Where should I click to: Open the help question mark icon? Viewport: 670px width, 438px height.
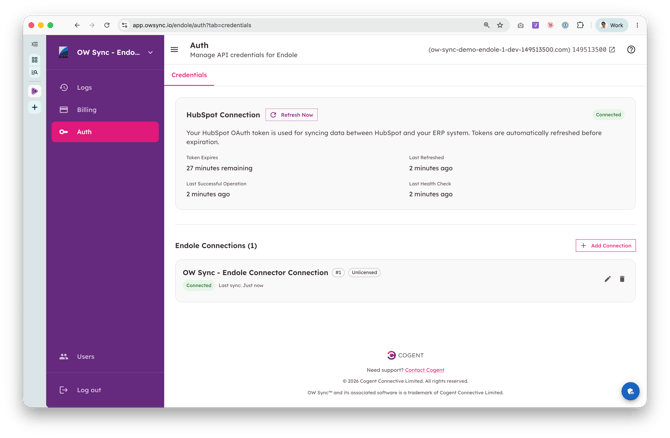click(631, 50)
